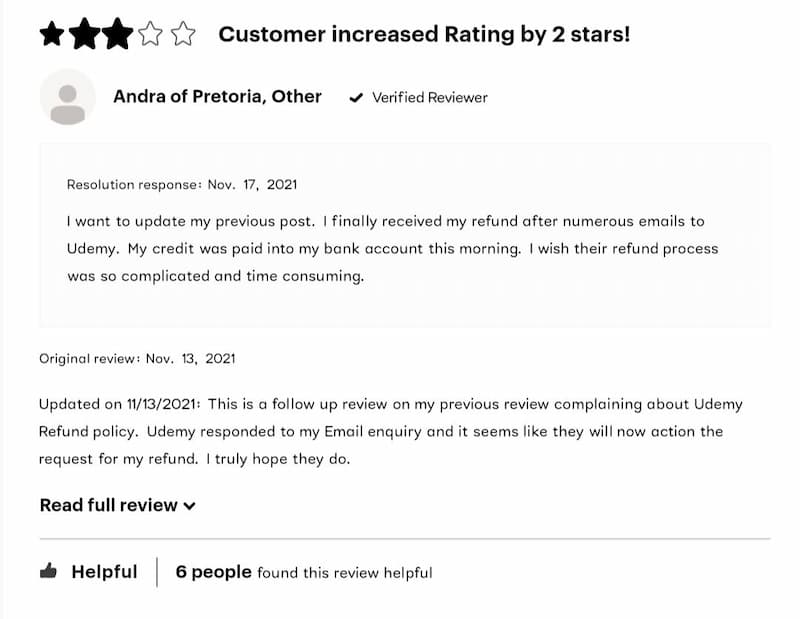Image resolution: width=800 pixels, height=619 pixels.
Task: Open the Read full review text
Action: point(109,505)
